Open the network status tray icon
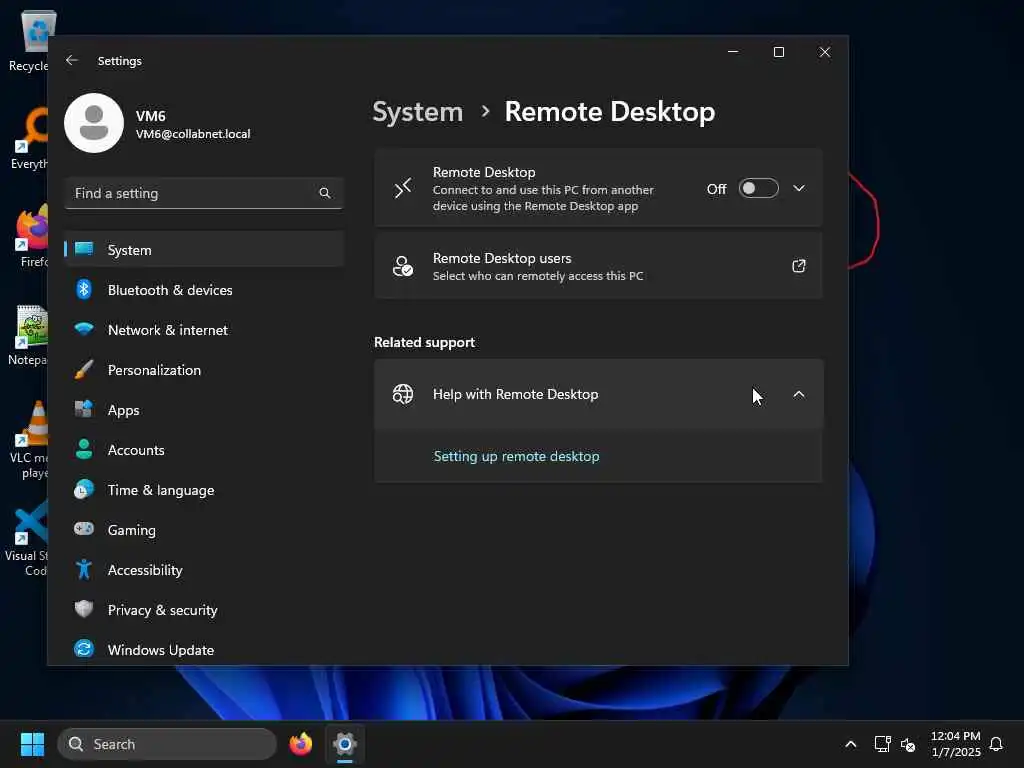The image size is (1024, 768). pos(882,744)
